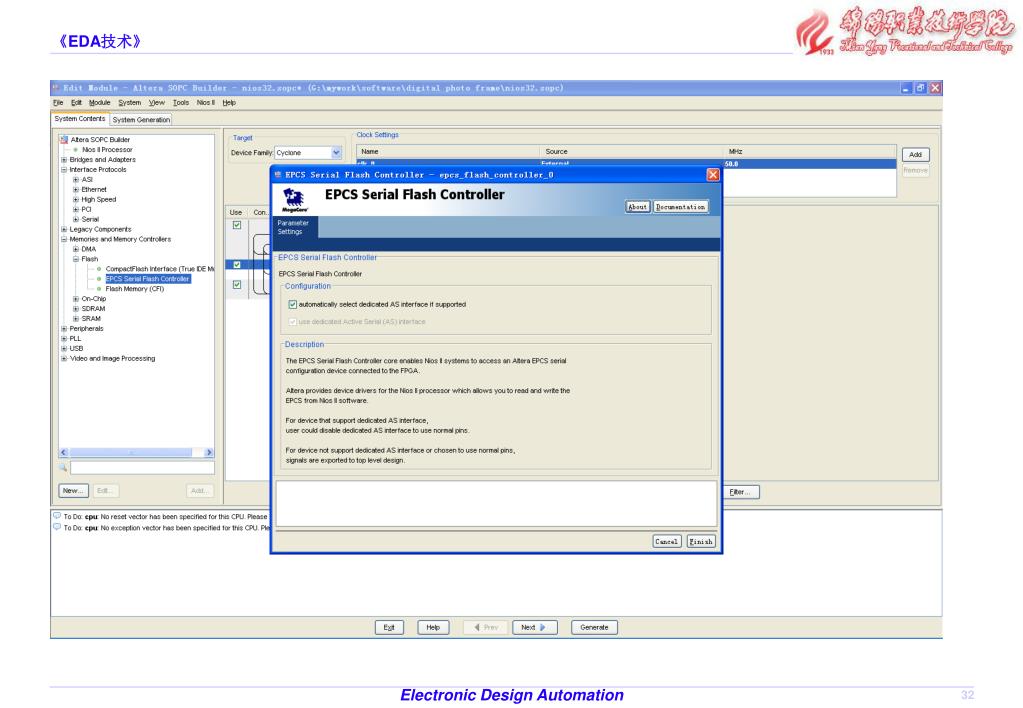Open the Edit menu
1023x708 pixels.
(76, 103)
